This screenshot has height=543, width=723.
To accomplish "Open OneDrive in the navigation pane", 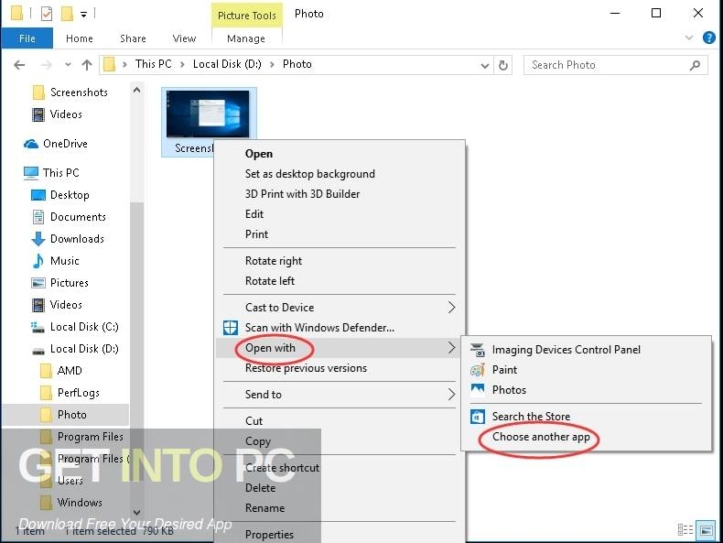I will point(56,144).
